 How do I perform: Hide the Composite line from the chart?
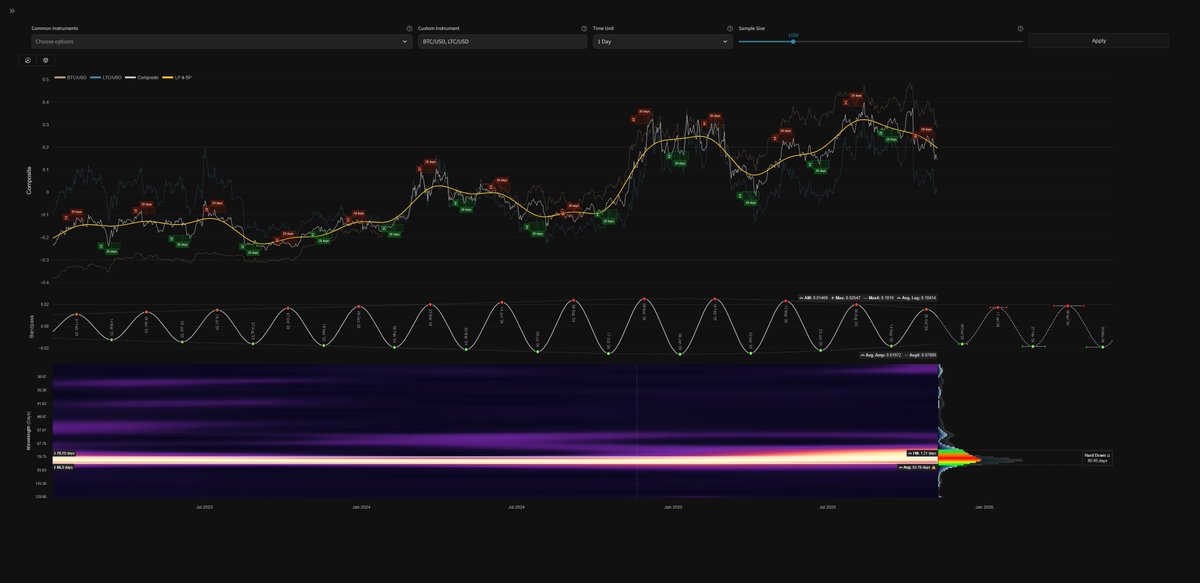click(145, 75)
